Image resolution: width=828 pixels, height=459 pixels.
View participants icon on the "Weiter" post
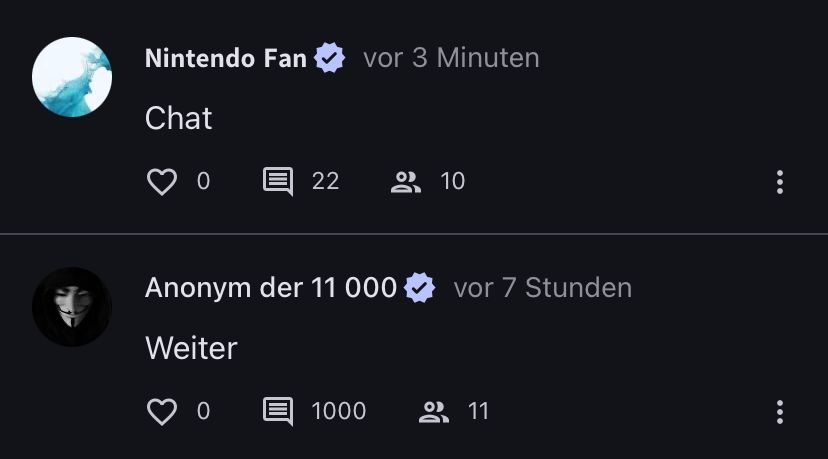point(434,412)
